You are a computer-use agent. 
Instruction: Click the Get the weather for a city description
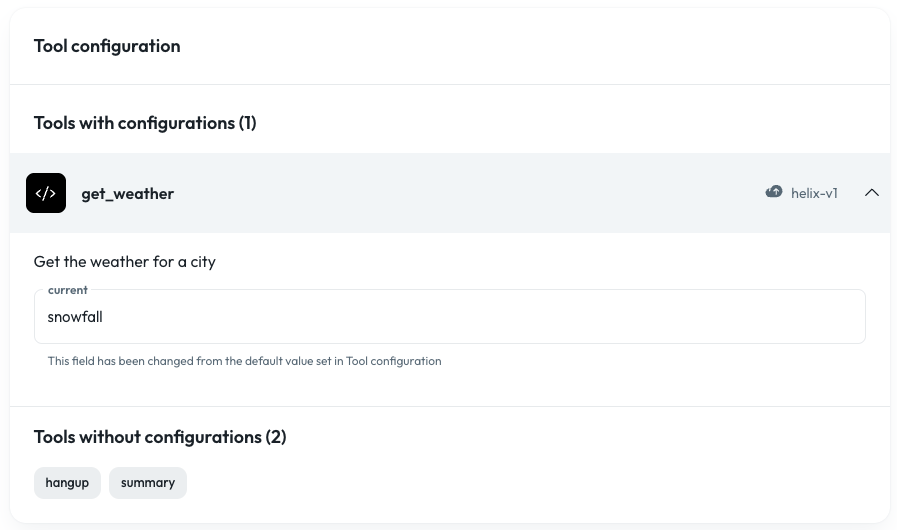pos(125,262)
